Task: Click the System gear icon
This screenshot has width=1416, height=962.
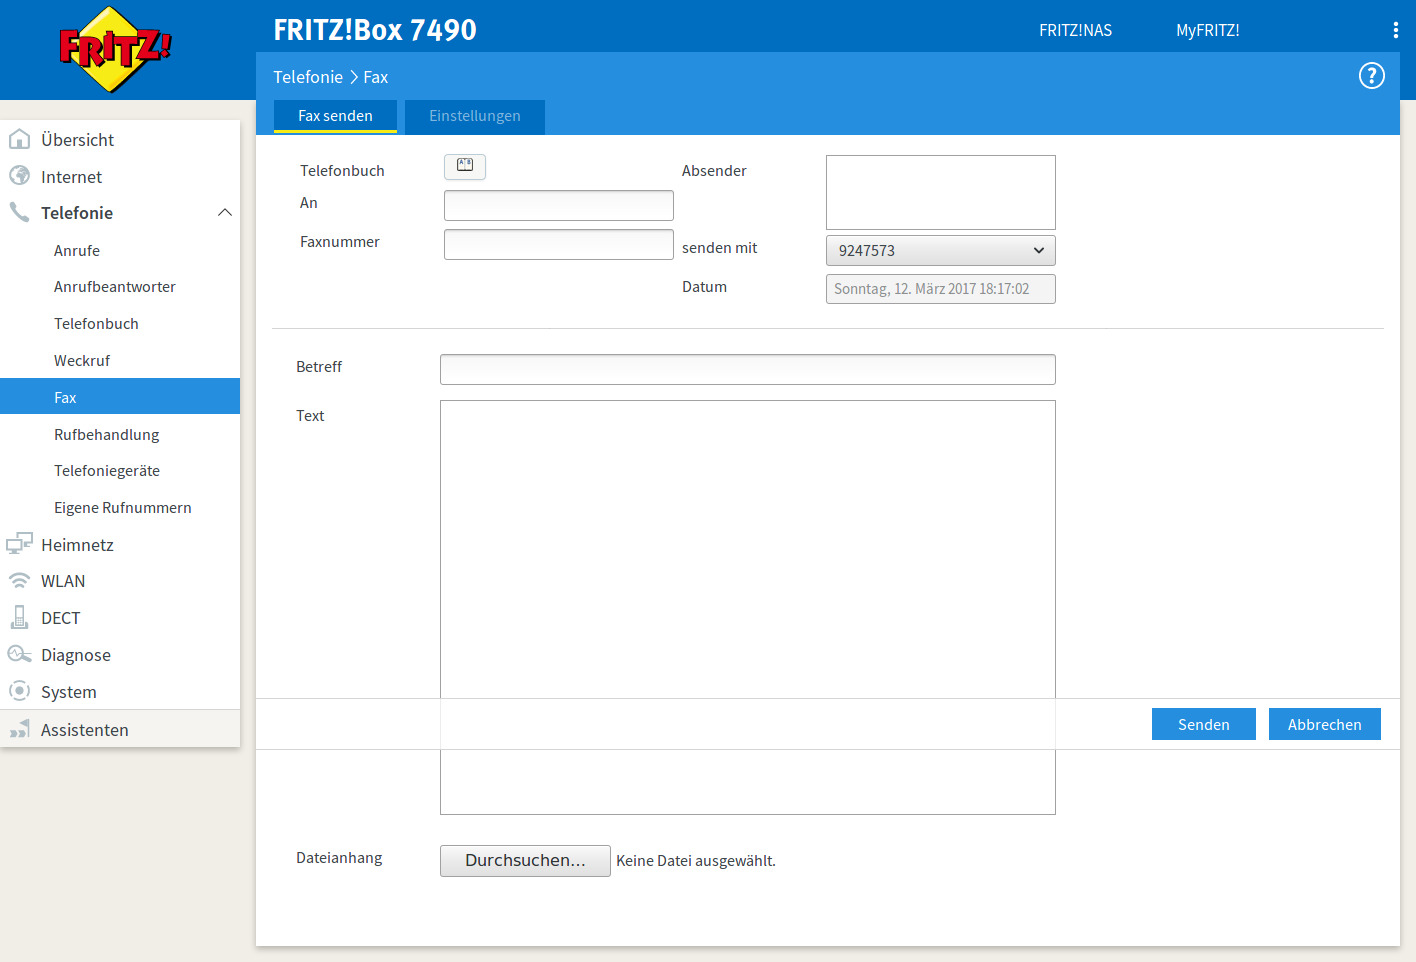Action: pyautogui.click(x=19, y=691)
